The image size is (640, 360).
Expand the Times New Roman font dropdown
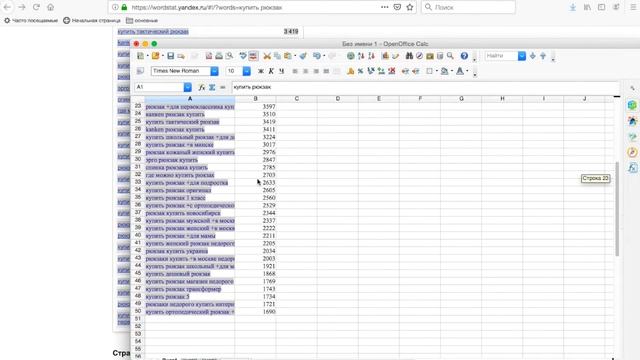(214, 71)
